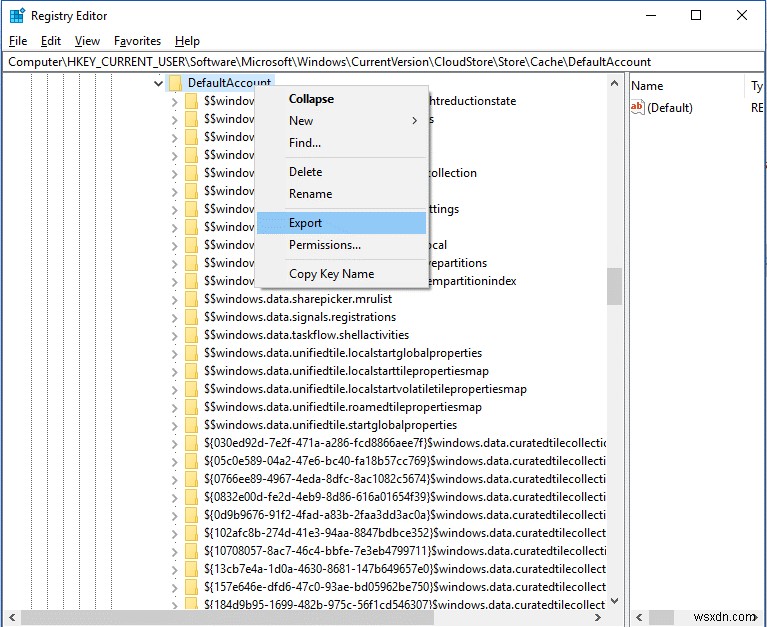Click the DefaultAccount folder icon
767x627 pixels.
pos(175,83)
